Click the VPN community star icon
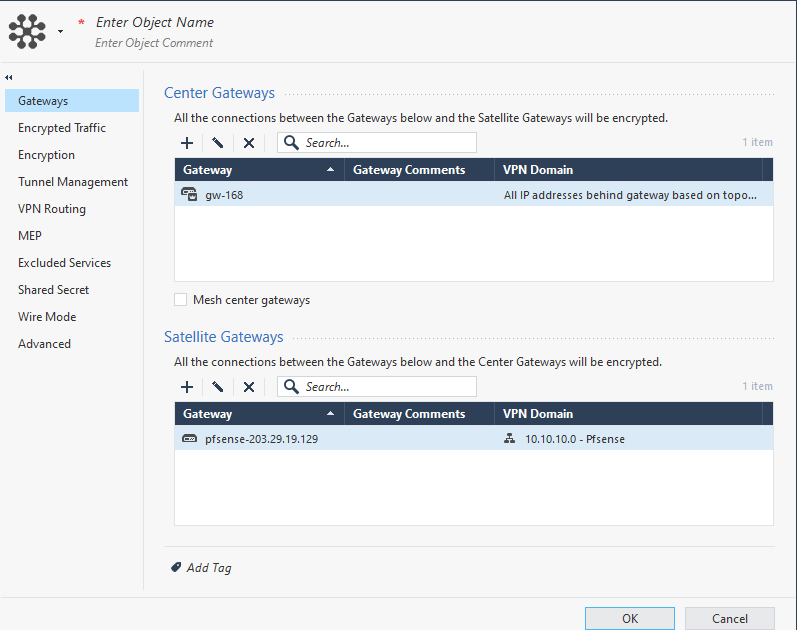 27,32
